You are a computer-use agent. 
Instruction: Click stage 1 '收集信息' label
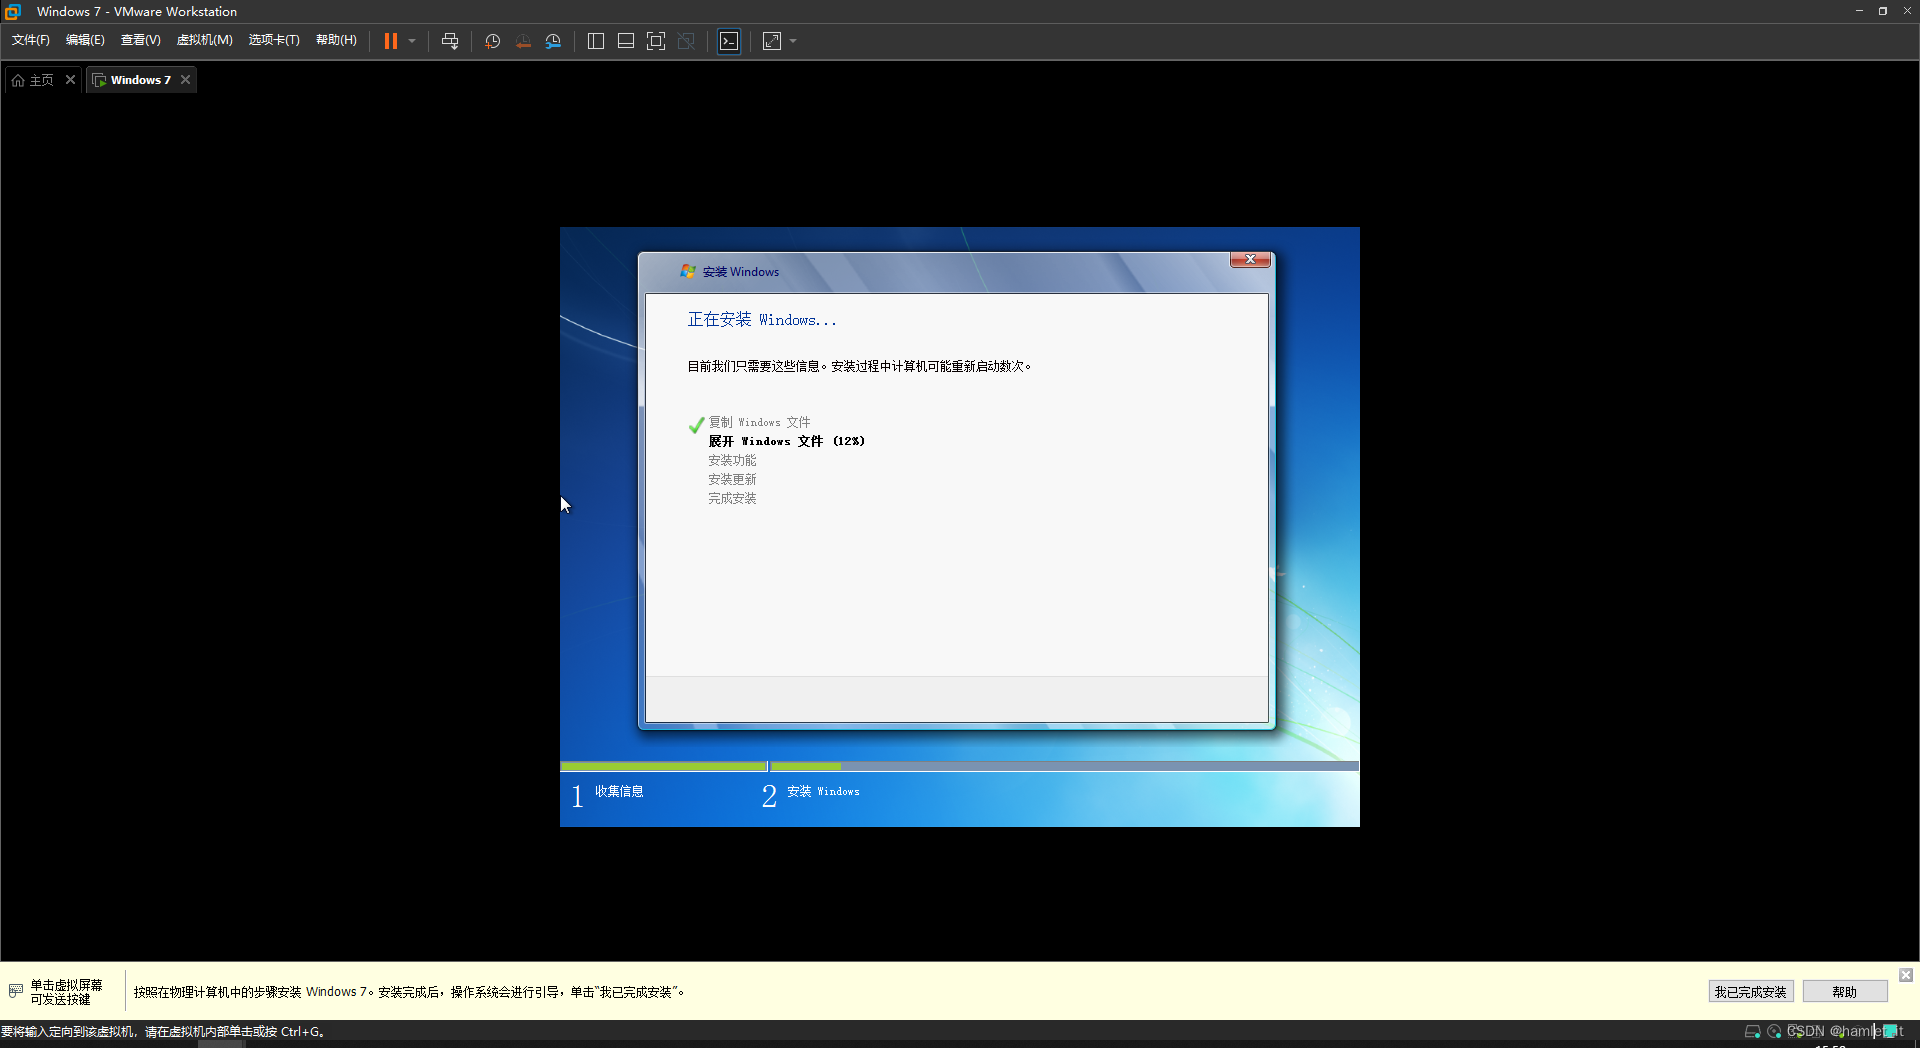(x=619, y=791)
